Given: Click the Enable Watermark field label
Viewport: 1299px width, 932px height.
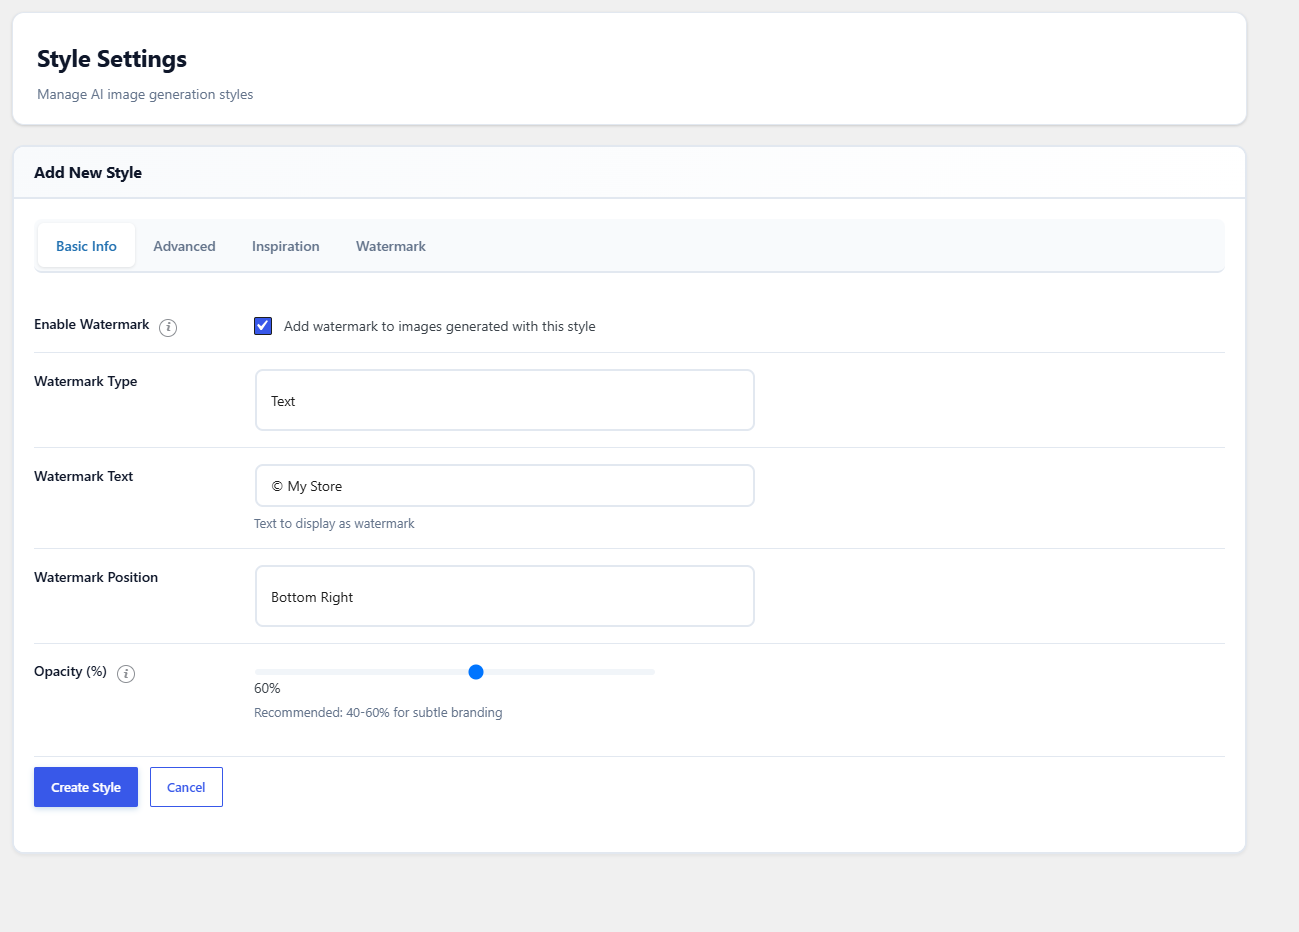Looking at the screenshot, I should tap(91, 324).
